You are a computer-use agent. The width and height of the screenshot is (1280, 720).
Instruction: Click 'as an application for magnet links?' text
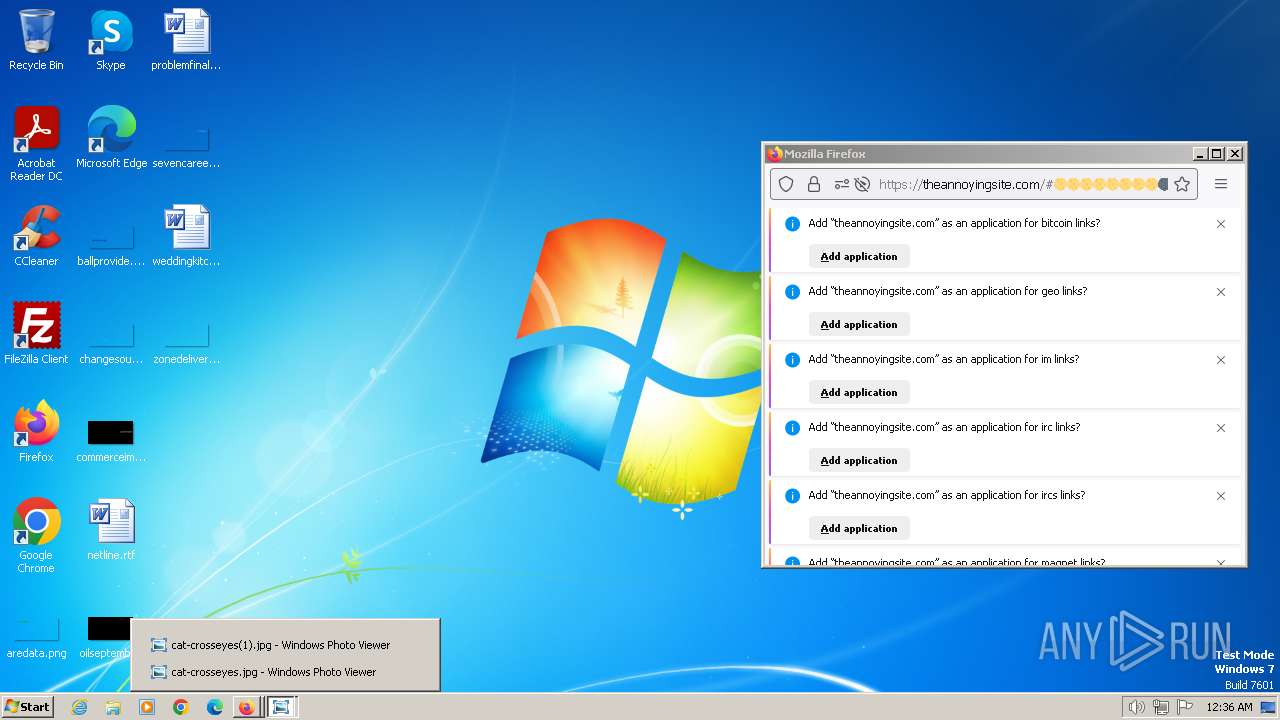coord(1023,562)
